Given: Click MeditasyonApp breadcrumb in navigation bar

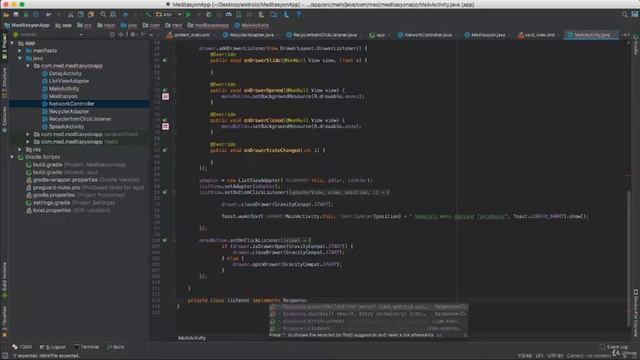Looking at the screenshot, I should (x=27, y=25).
